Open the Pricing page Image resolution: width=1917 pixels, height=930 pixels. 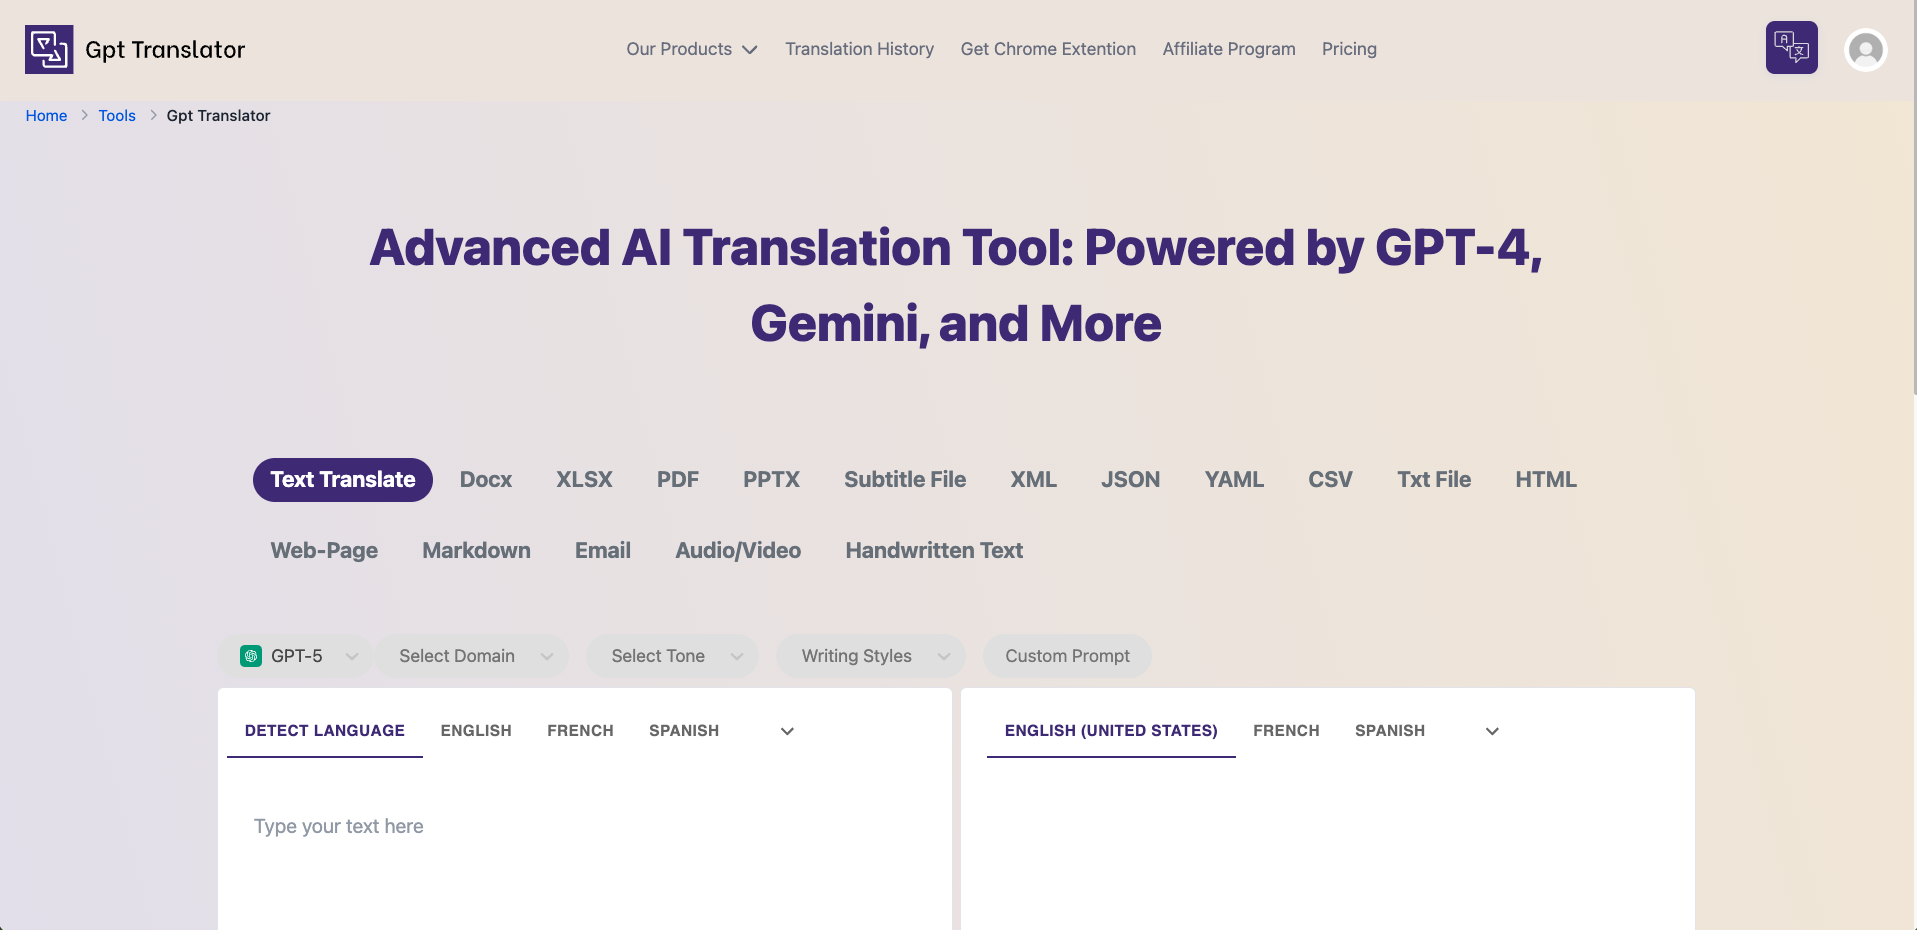click(1349, 49)
